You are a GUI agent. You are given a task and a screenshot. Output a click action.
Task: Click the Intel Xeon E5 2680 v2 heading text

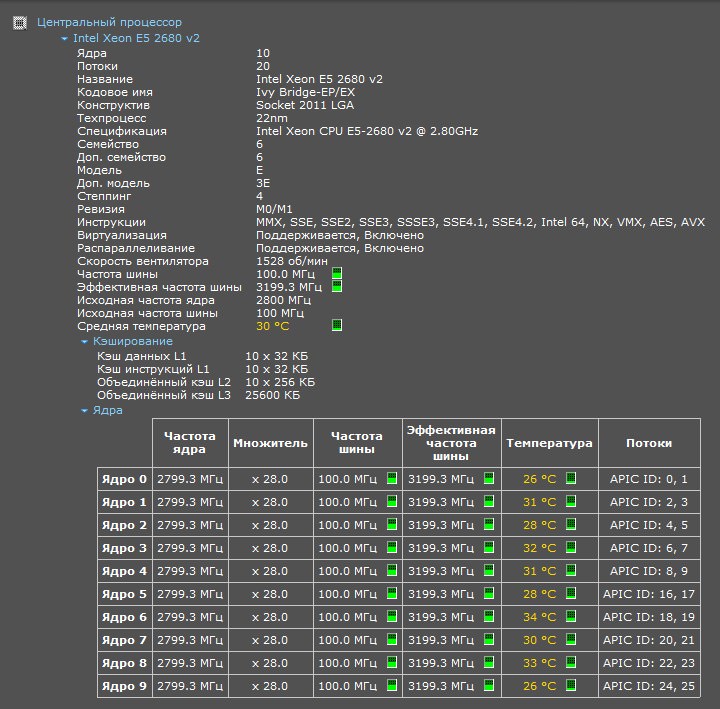(x=136, y=38)
